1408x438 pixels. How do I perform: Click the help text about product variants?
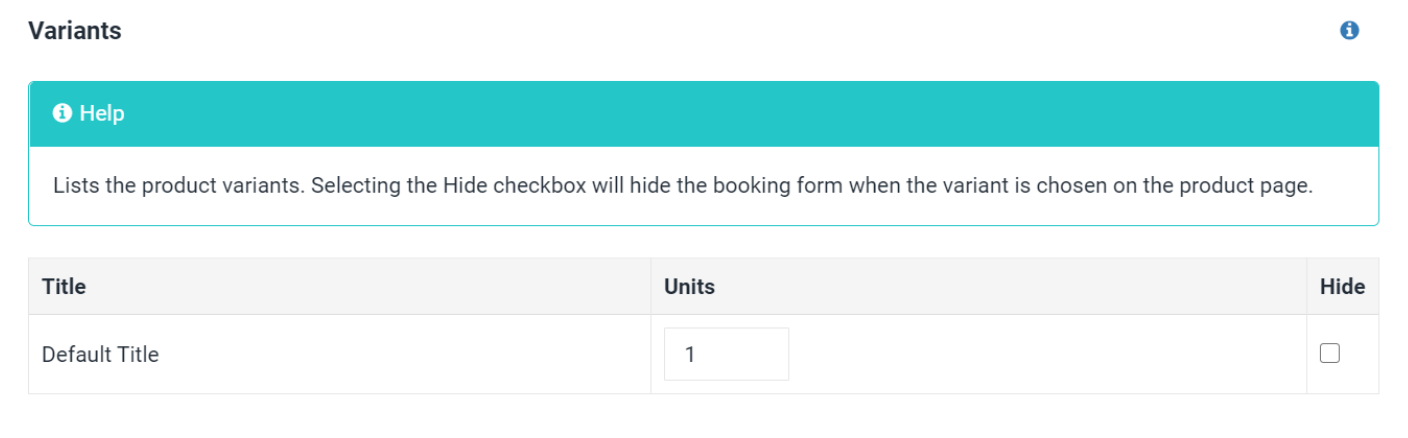coord(682,187)
